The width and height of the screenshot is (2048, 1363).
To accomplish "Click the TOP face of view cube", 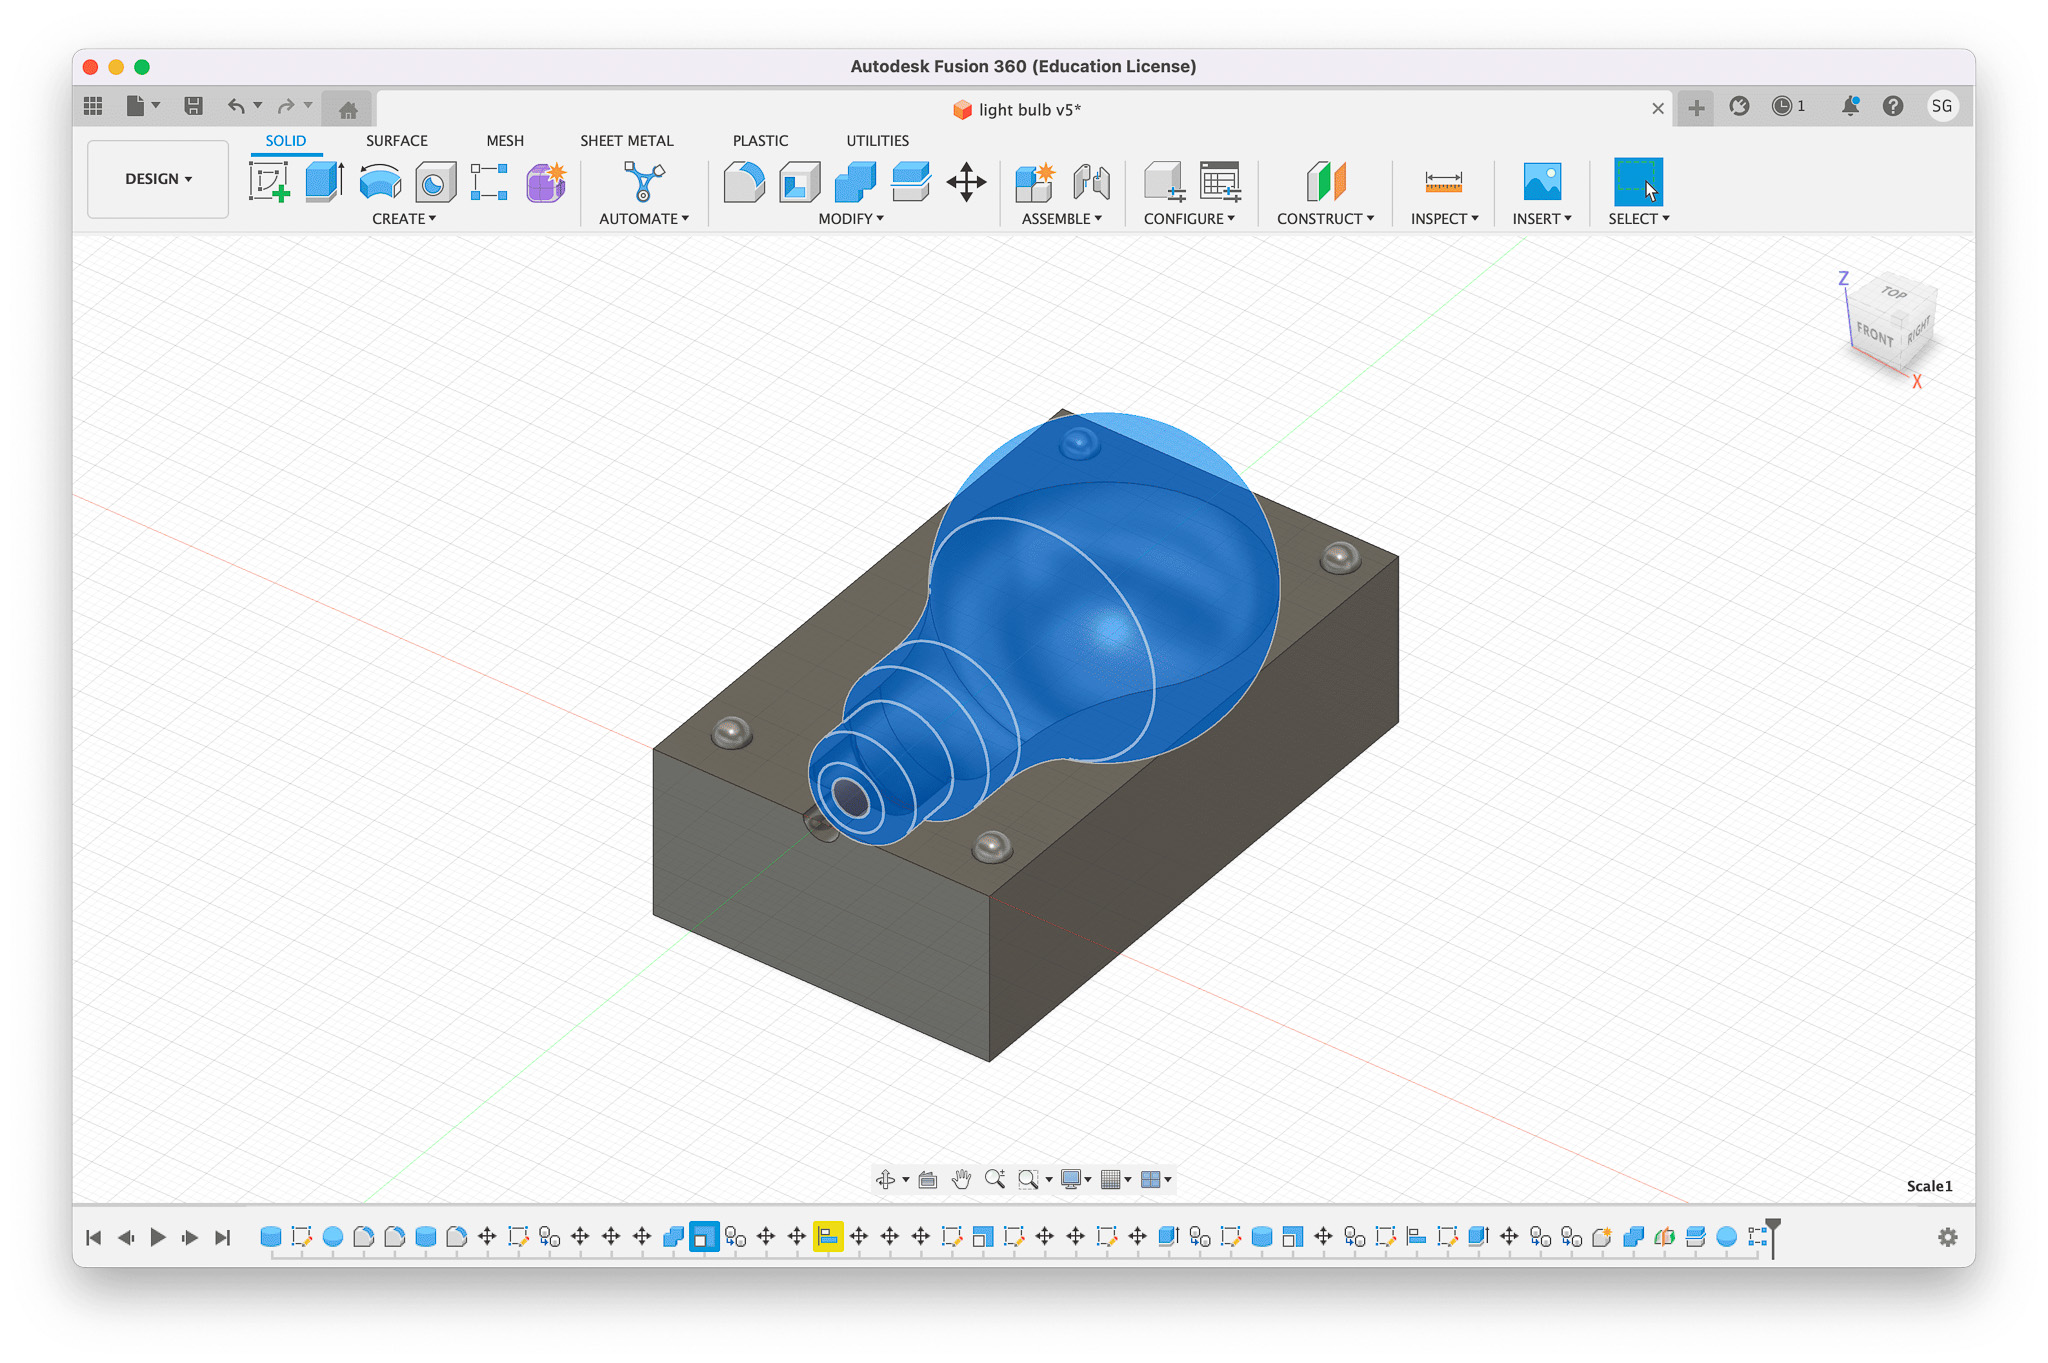I will pyautogui.click(x=1894, y=293).
